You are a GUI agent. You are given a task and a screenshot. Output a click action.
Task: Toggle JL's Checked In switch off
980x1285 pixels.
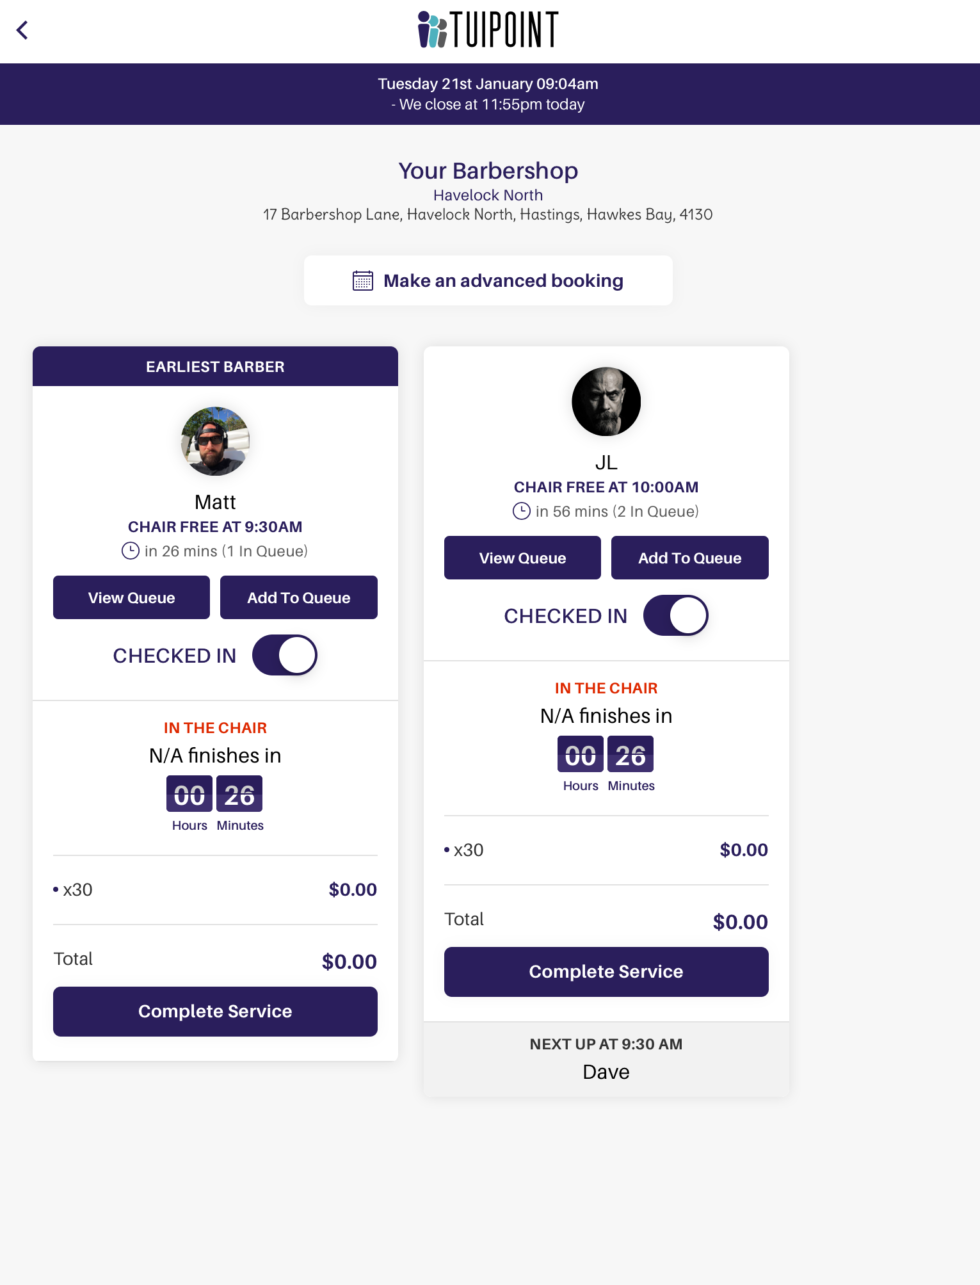click(675, 615)
